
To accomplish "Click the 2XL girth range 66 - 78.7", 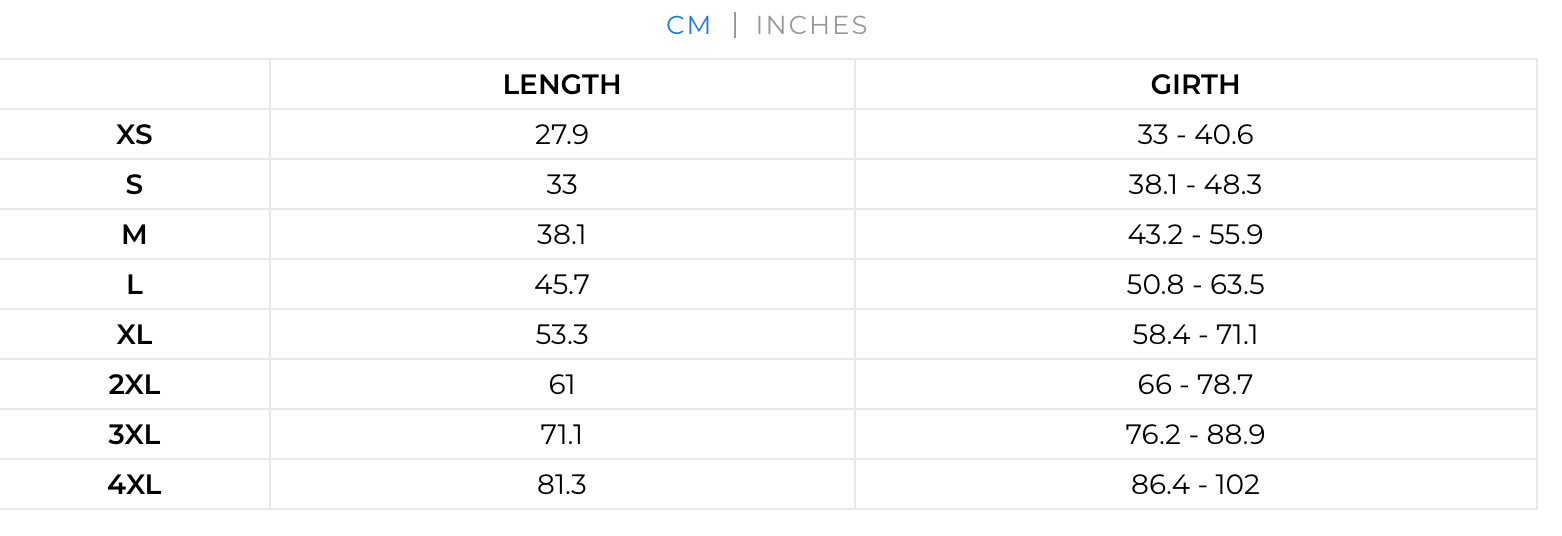I will point(1195,385).
